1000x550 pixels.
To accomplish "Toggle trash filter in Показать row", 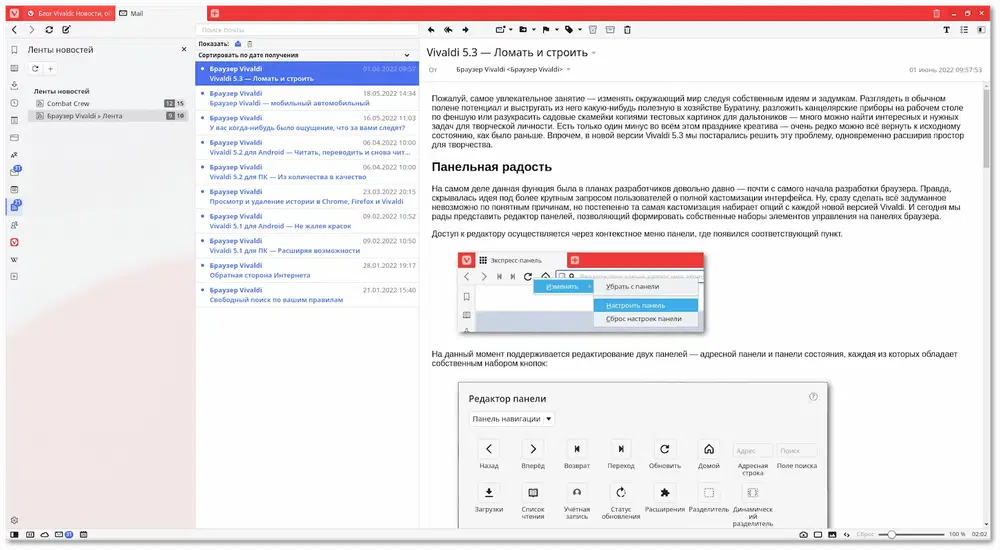I will point(249,44).
